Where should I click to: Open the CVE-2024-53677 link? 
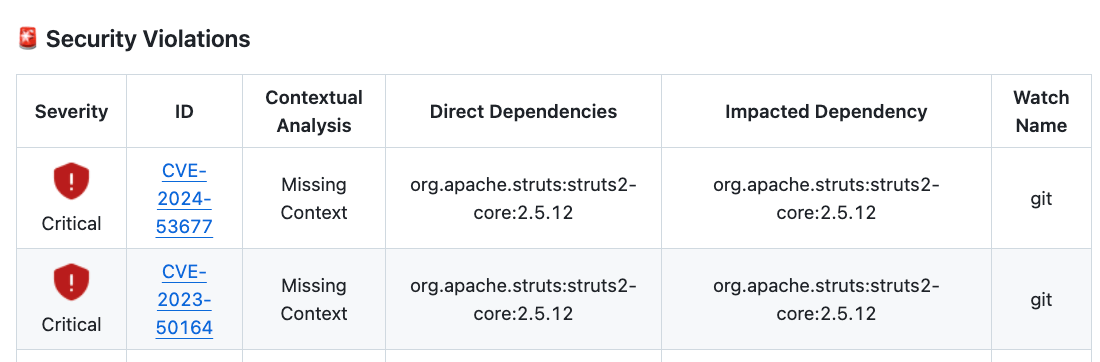click(x=185, y=199)
